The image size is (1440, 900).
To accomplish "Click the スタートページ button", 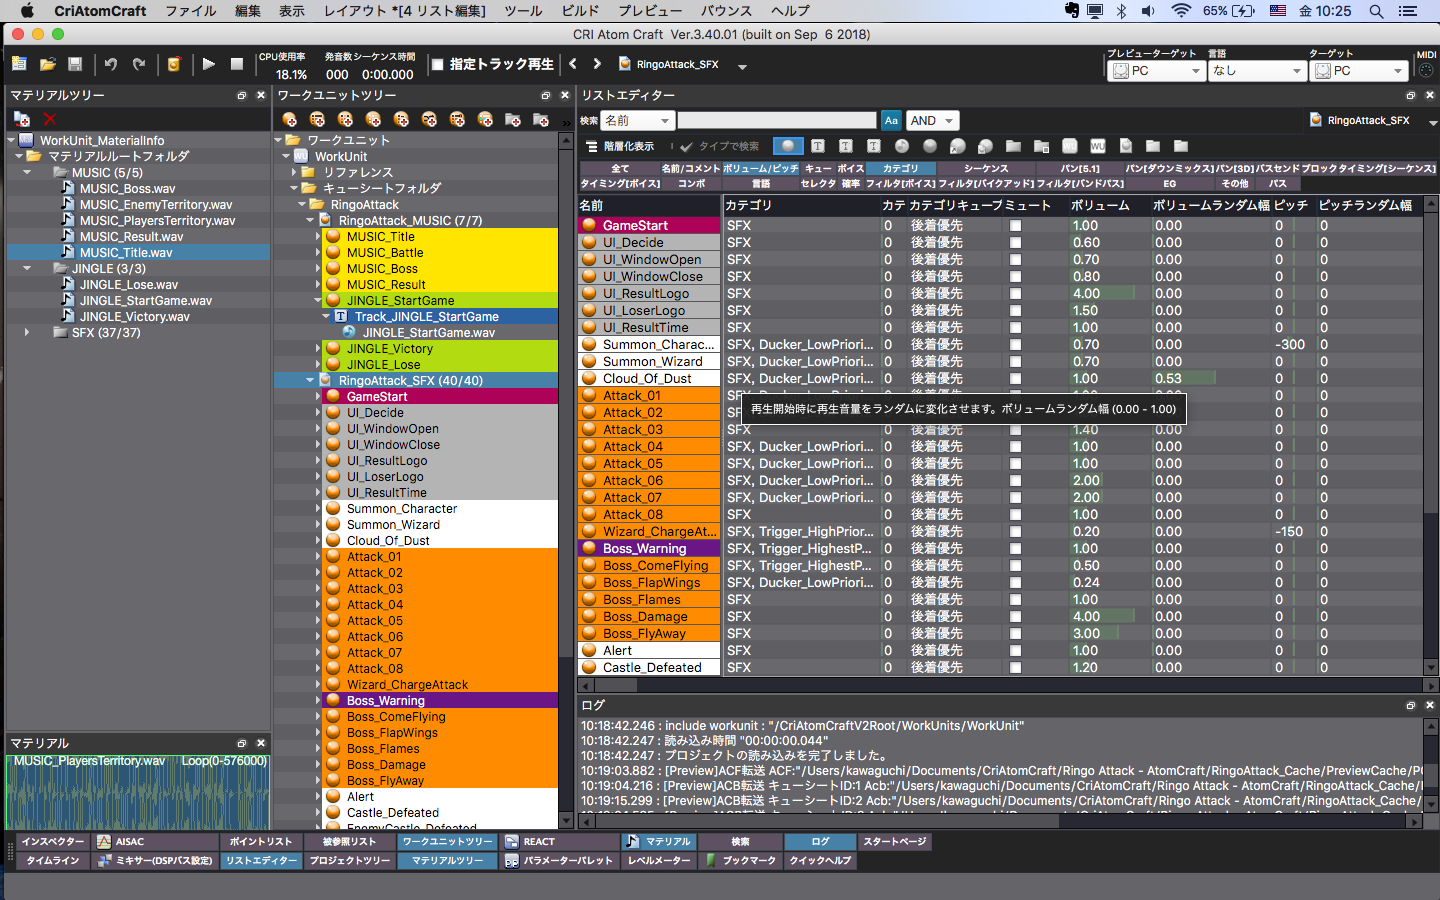I will [x=894, y=842].
